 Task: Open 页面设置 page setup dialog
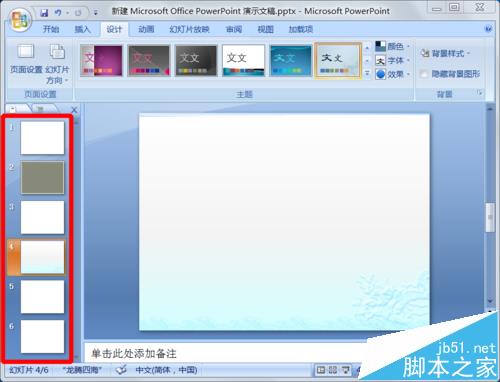pyautogui.click(x=26, y=59)
